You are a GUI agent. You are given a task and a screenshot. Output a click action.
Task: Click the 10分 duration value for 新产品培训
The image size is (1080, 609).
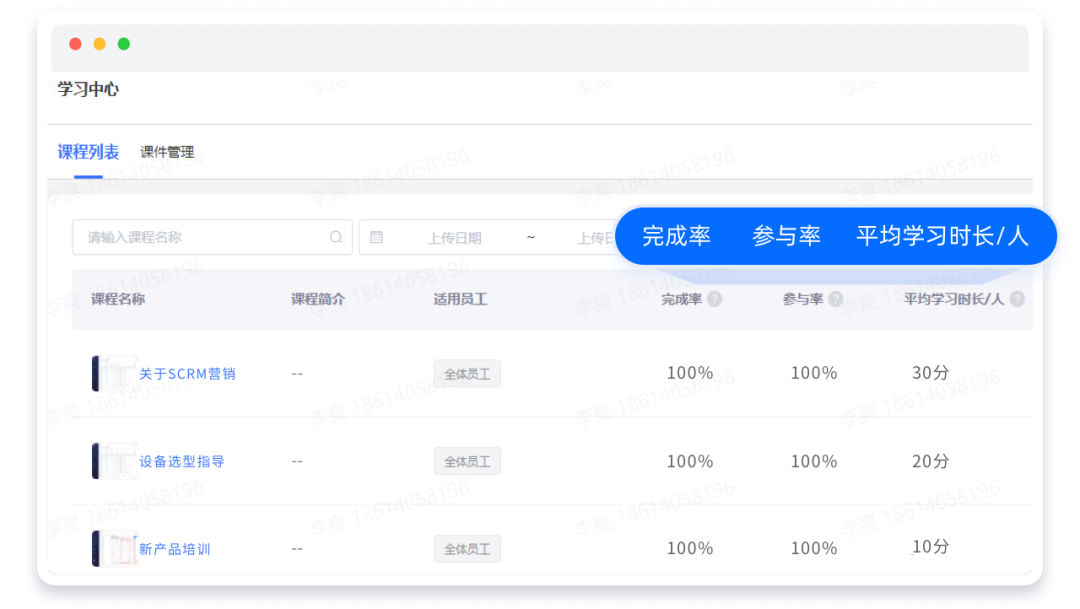931,547
